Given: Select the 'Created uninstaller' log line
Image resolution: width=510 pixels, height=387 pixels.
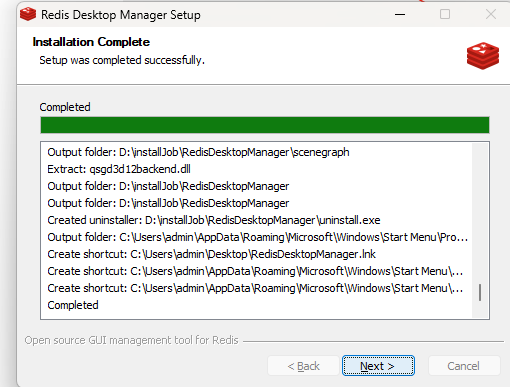Looking at the screenshot, I should pos(214,220).
